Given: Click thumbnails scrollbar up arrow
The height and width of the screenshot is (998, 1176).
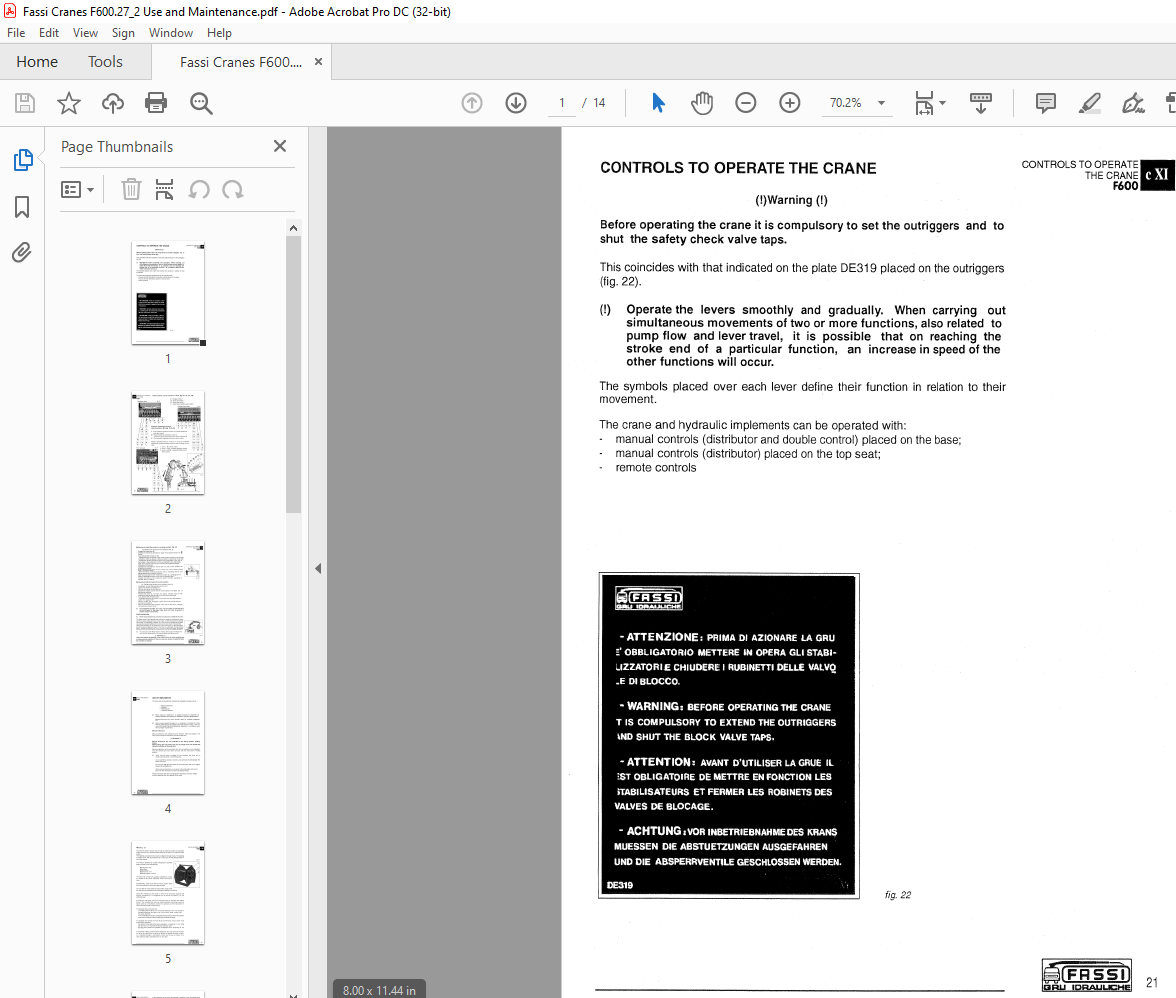Looking at the screenshot, I should coord(293,228).
